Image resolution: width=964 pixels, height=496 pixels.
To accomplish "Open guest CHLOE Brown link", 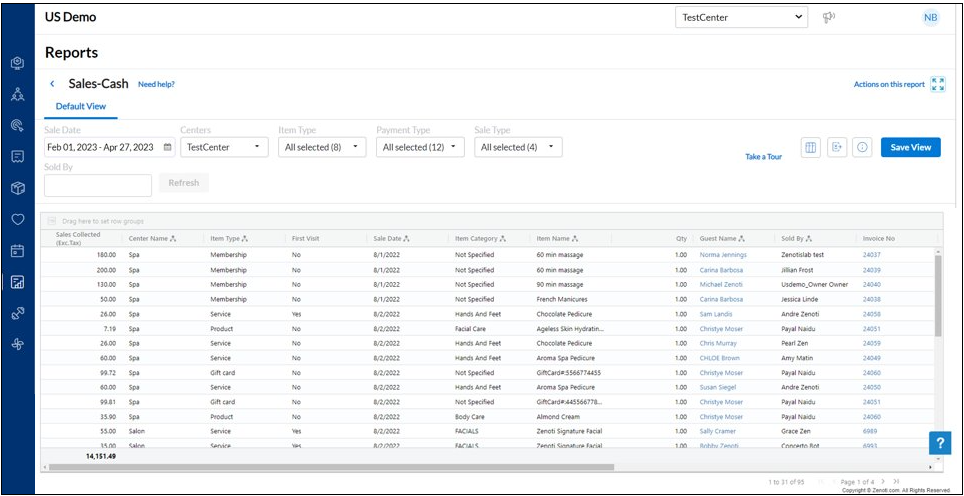I will click(719, 358).
